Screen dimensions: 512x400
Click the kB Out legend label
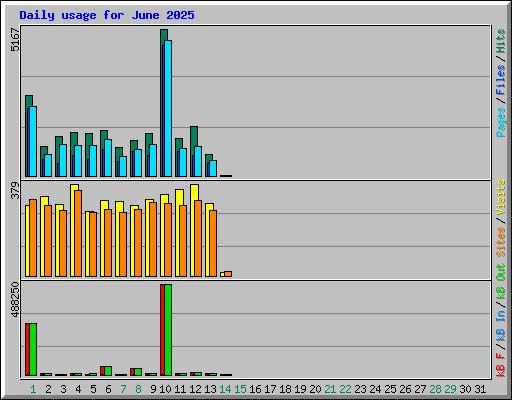[x=500, y=282]
